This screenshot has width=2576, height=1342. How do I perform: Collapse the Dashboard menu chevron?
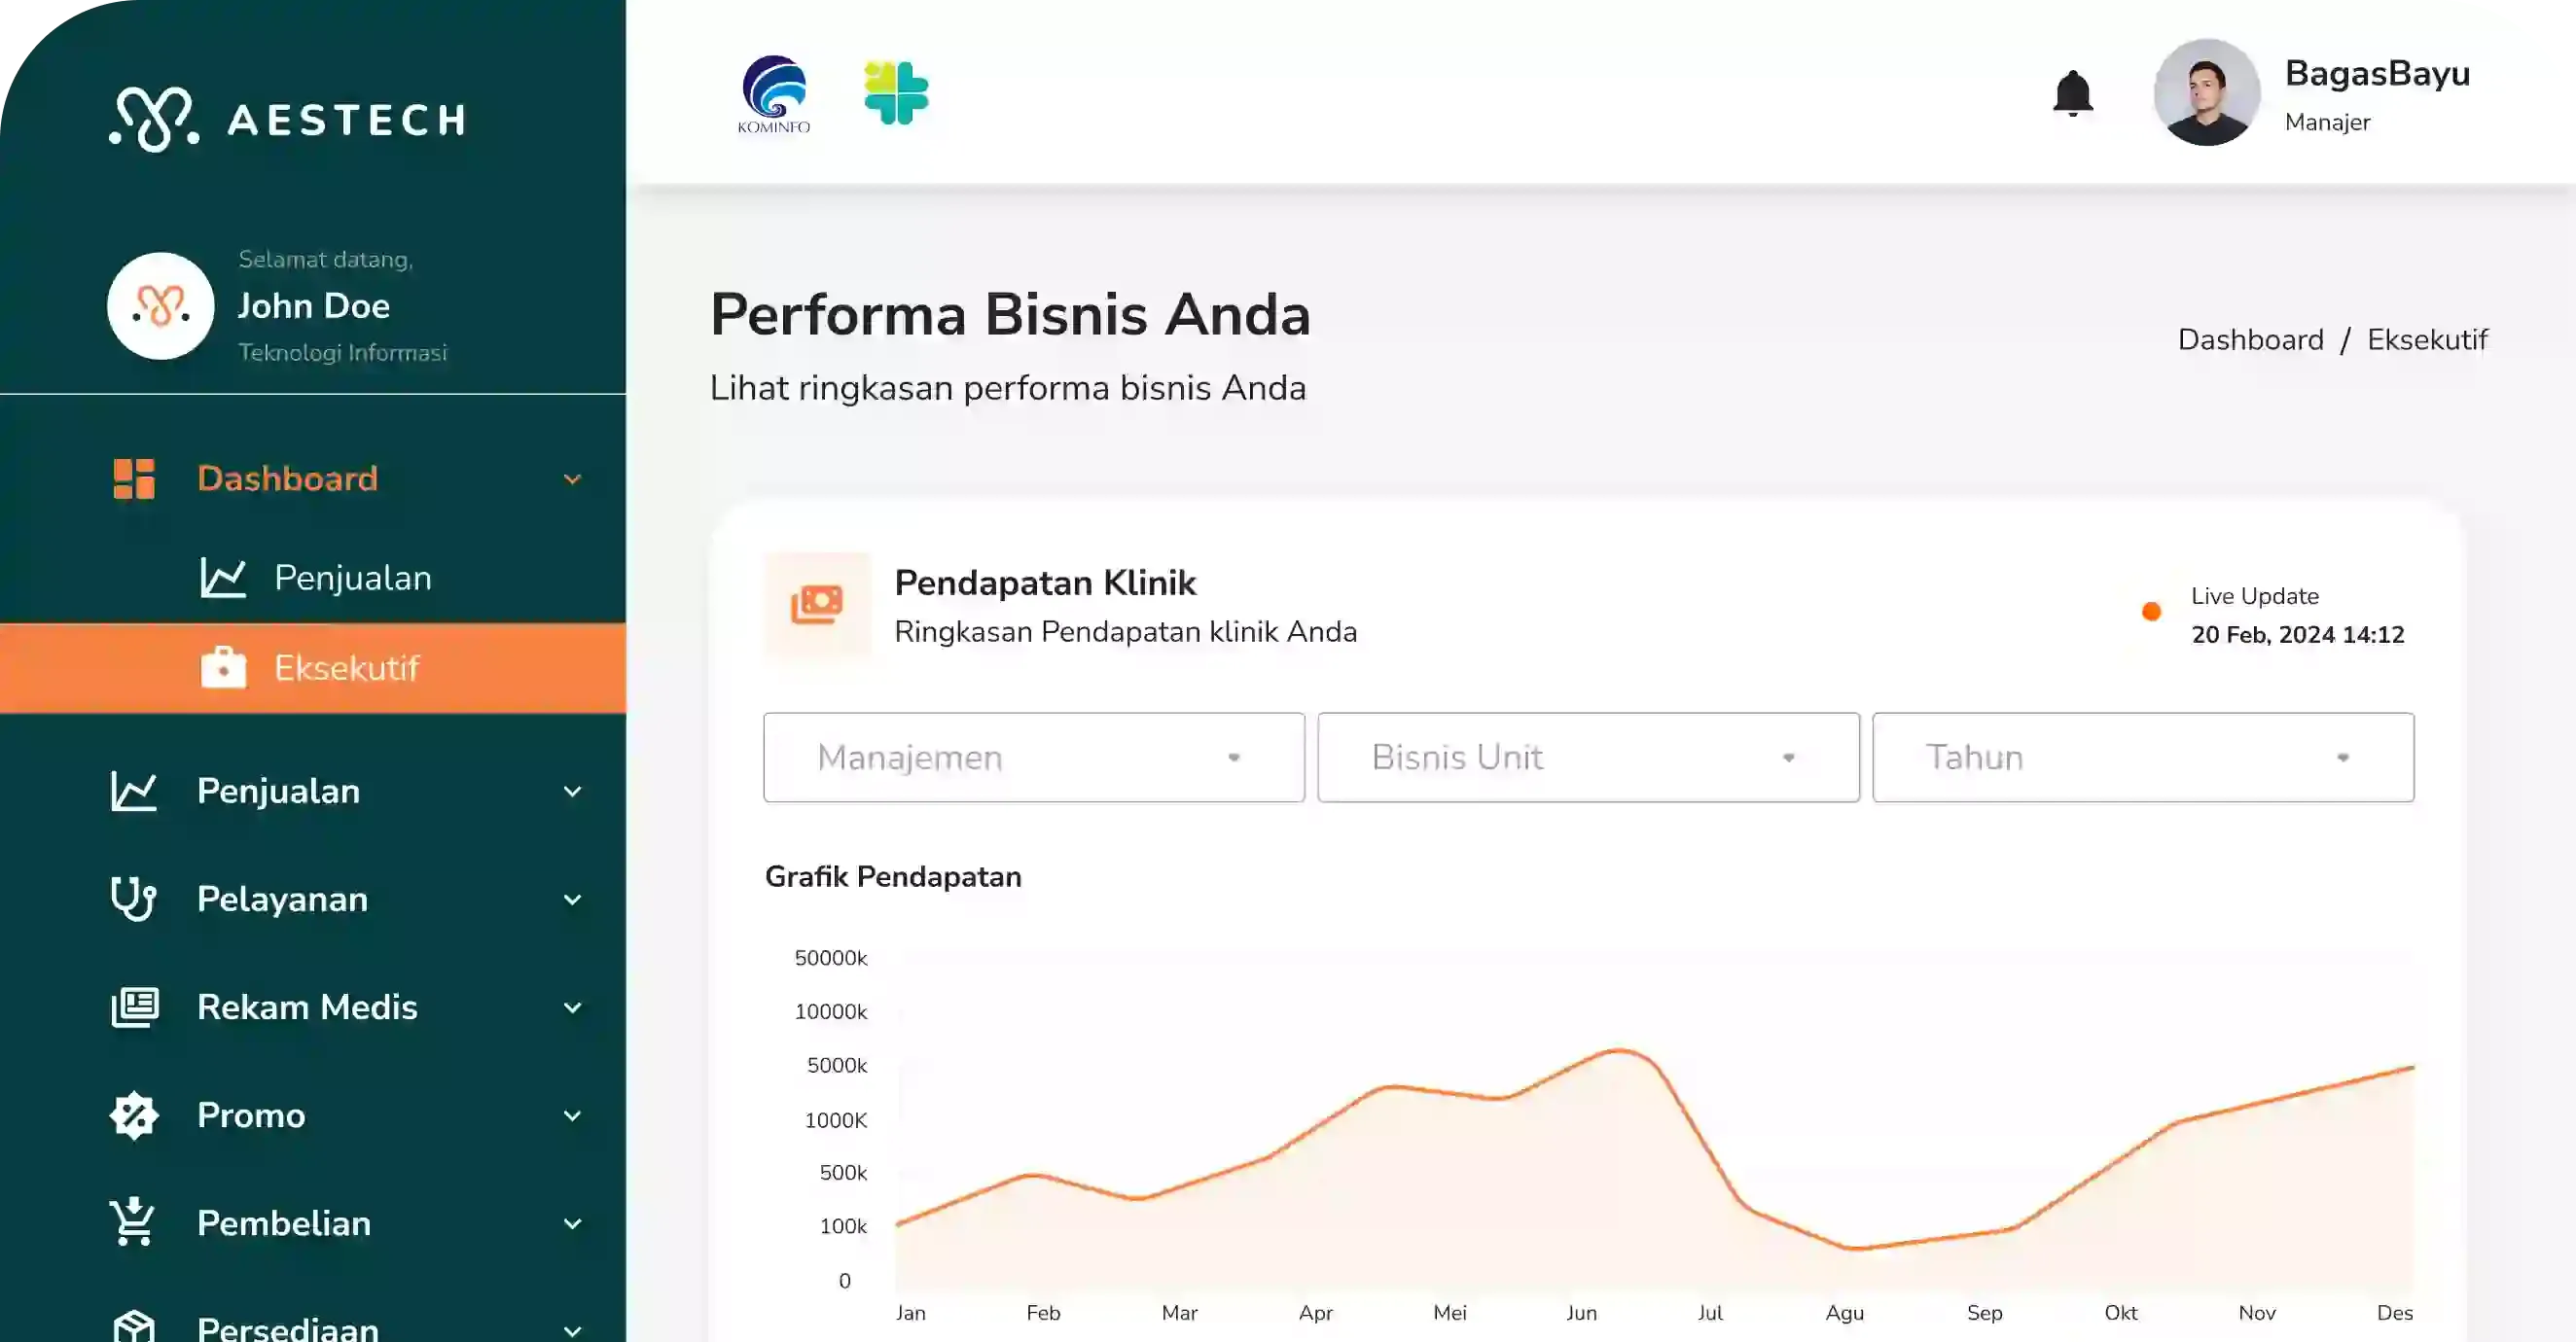(572, 479)
